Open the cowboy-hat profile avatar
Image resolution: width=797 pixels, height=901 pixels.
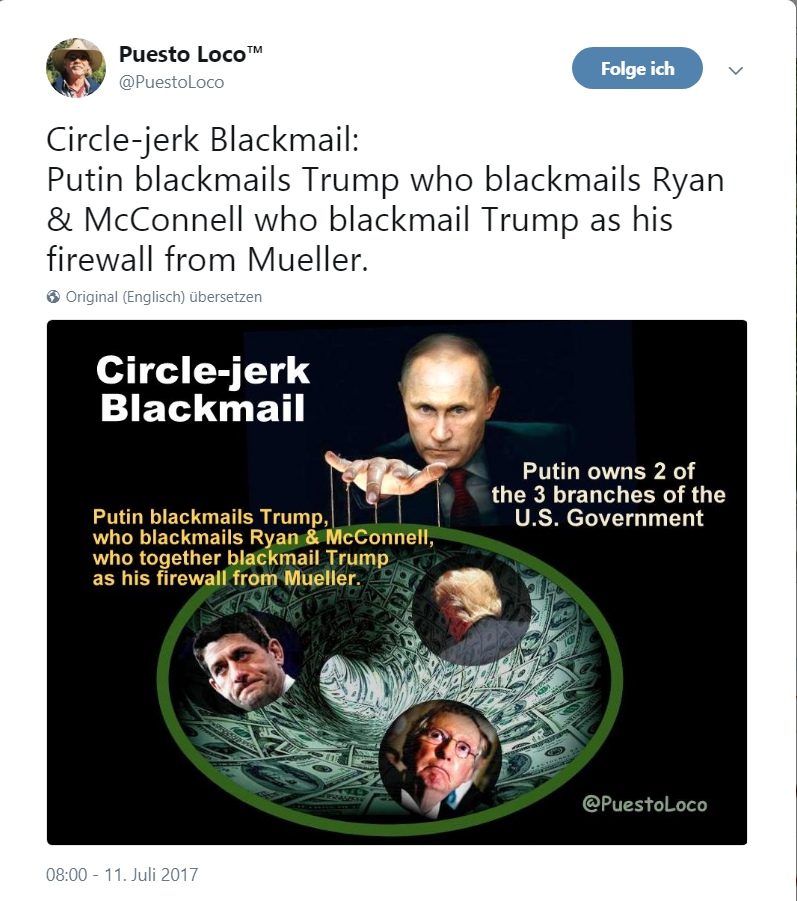(76, 68)
